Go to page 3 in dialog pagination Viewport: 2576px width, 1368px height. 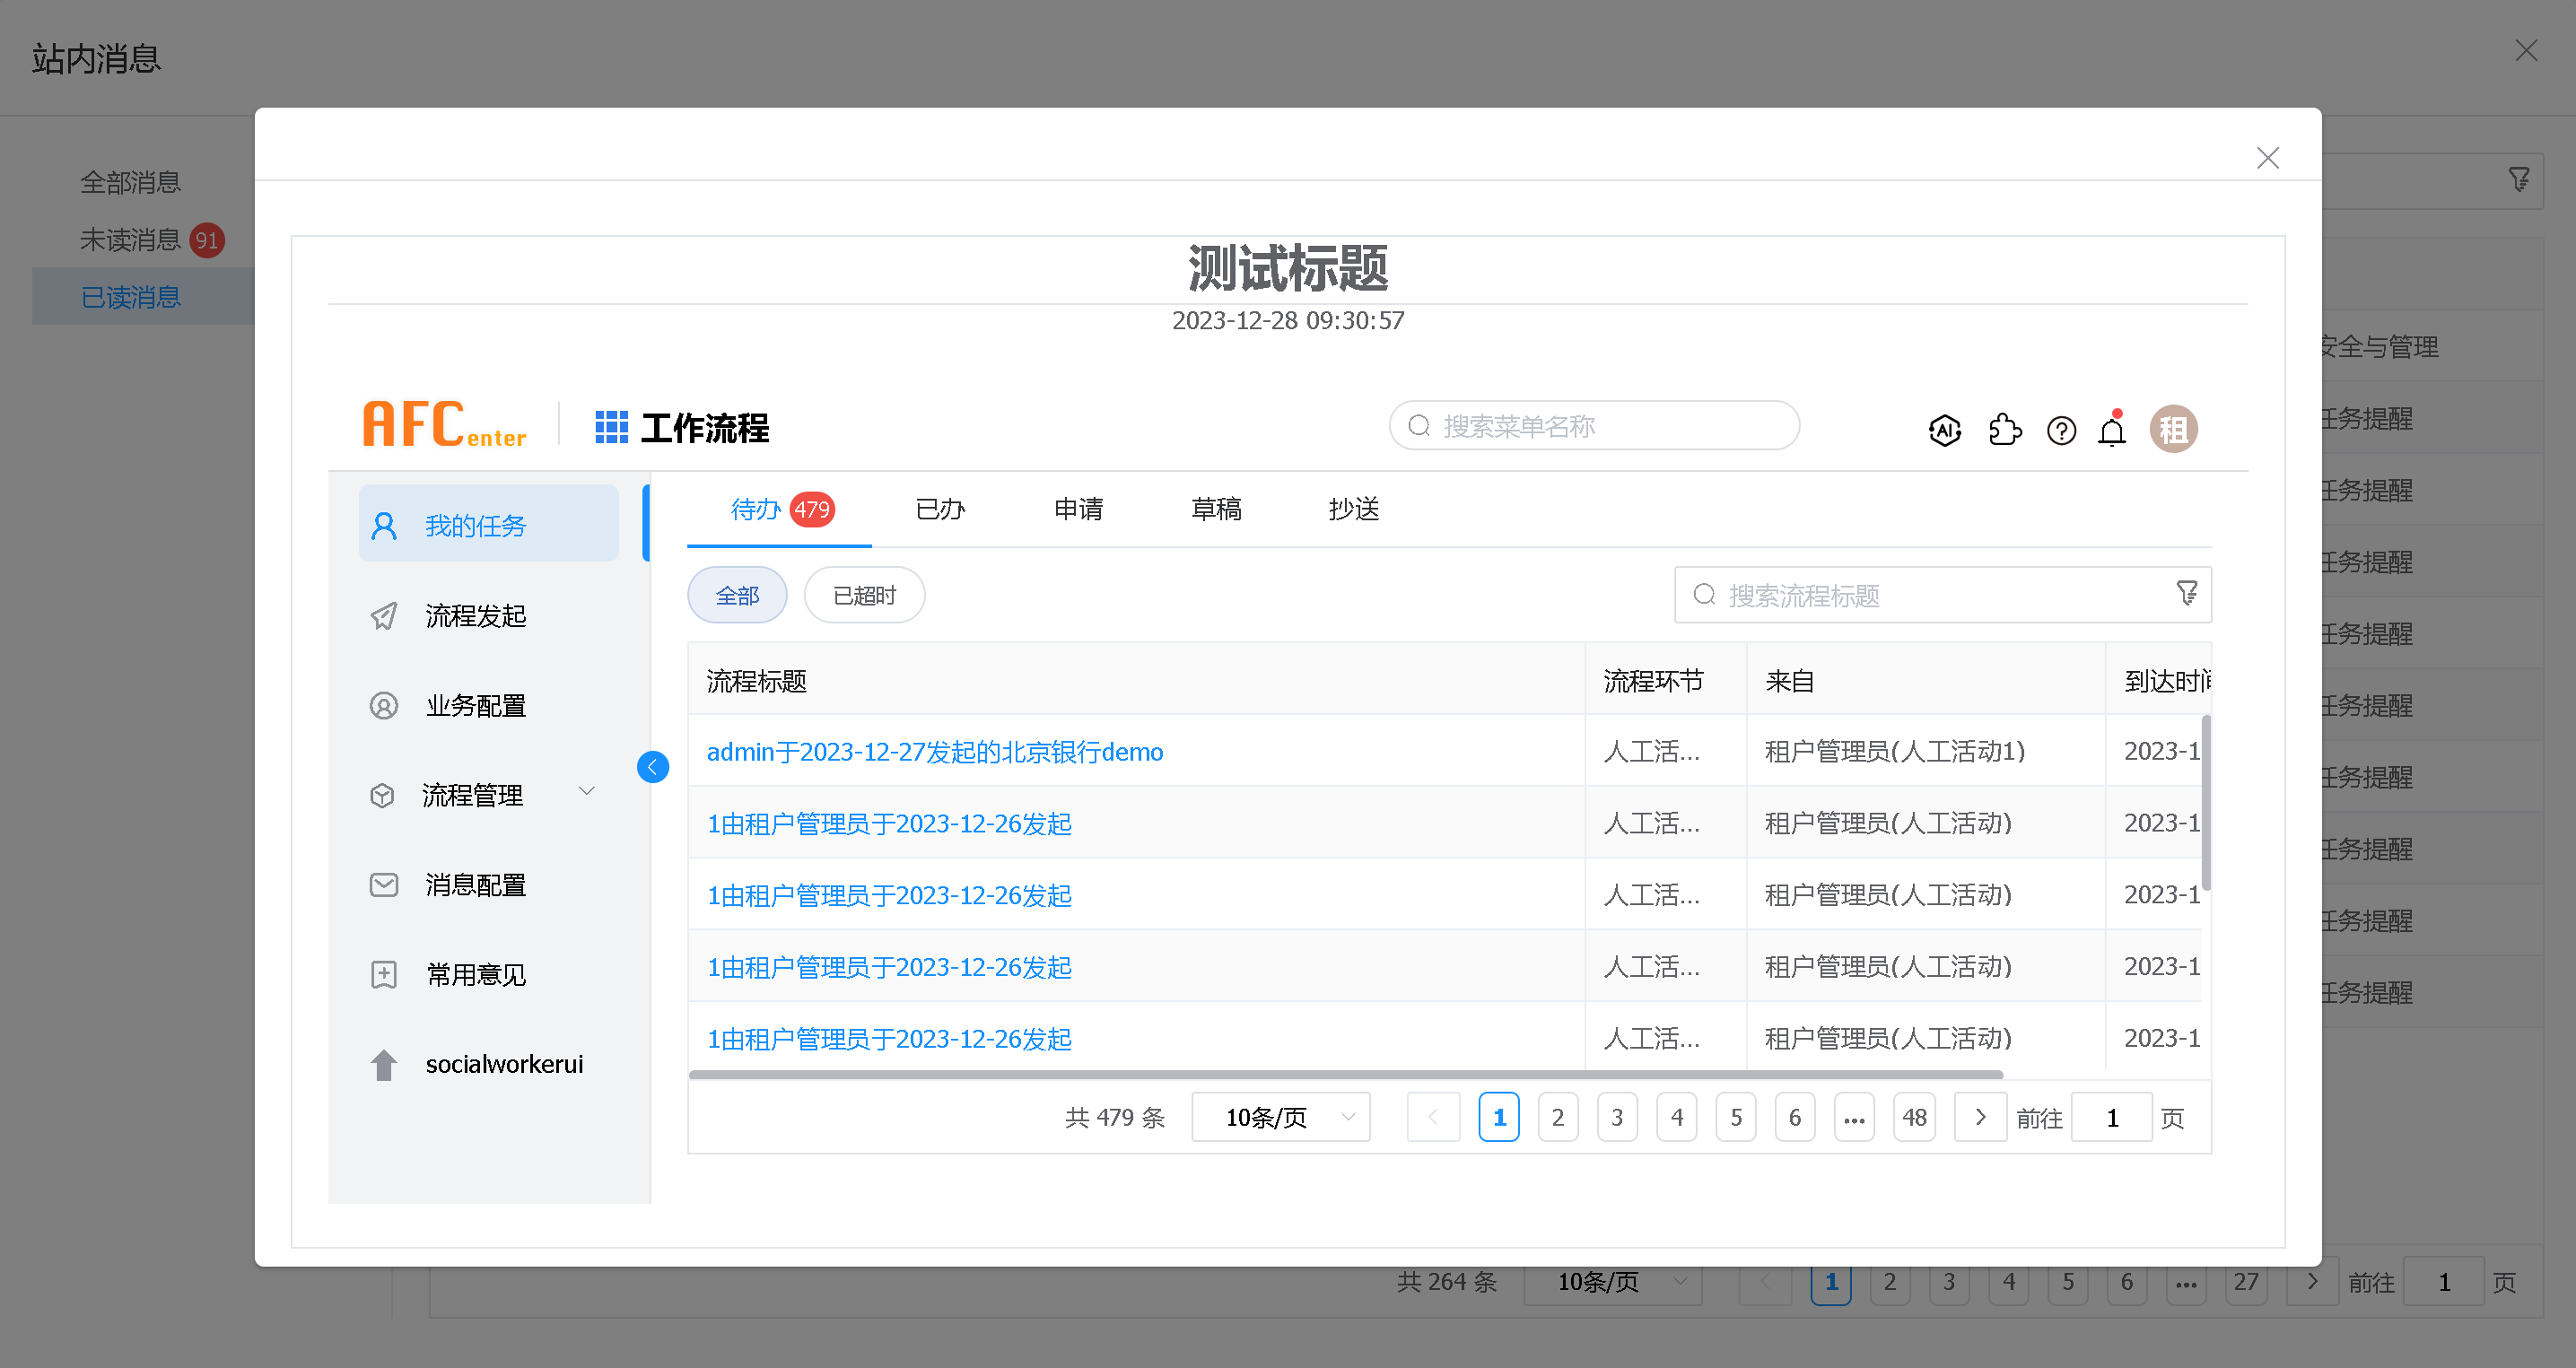point(1617,1117)
